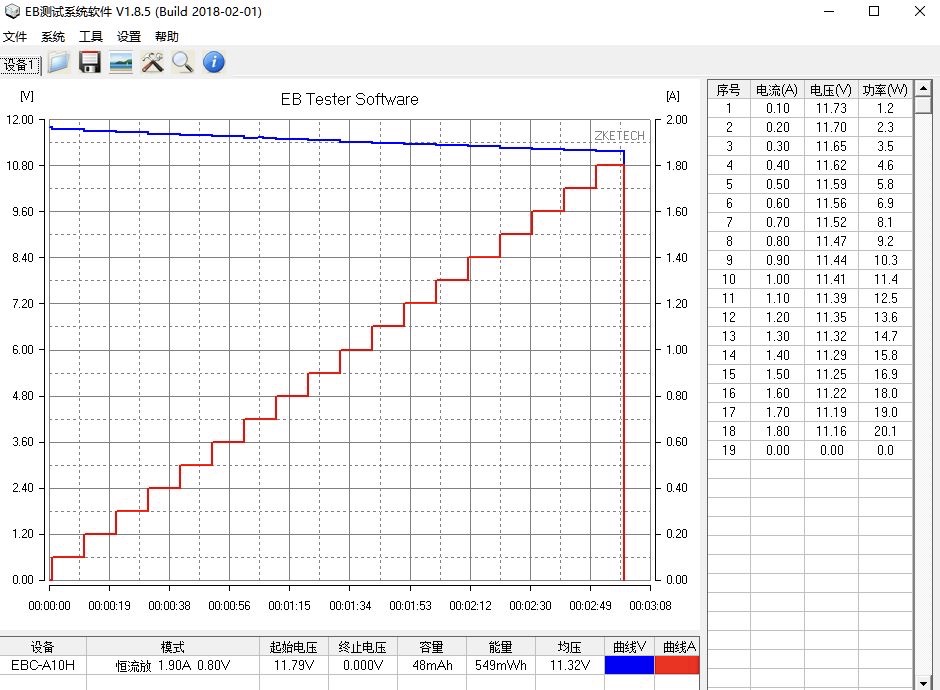Viewport: 940px width, 690px height.
Task: Click the floppy disk save icon
Action: pyautogui.click(x=90, y=63)
